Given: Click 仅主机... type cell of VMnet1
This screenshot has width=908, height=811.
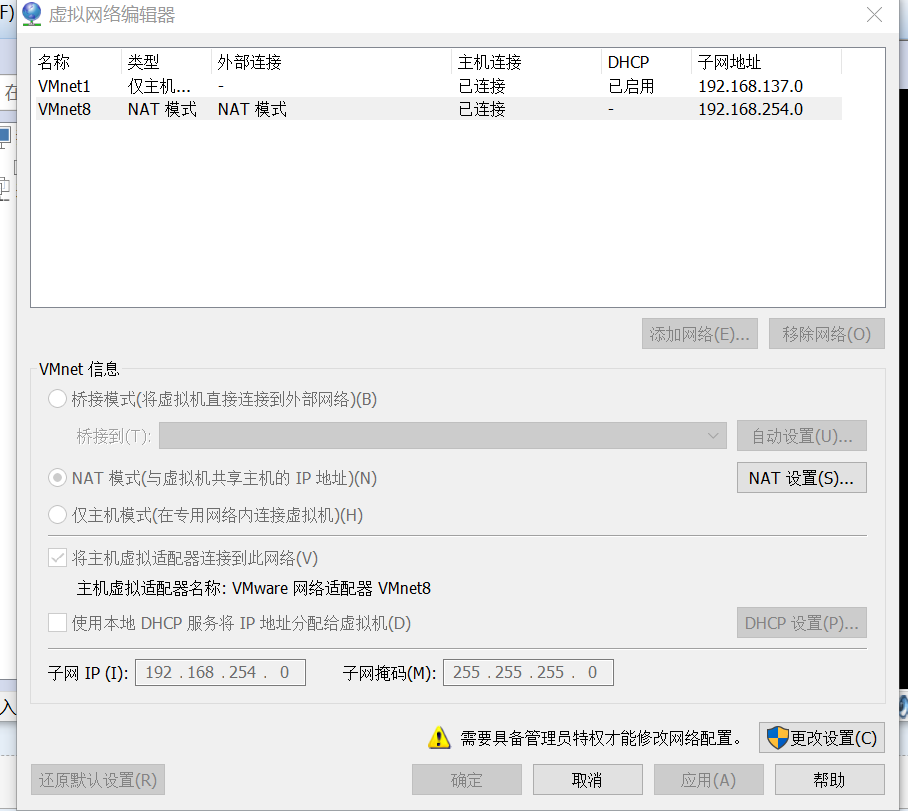Looking at the screenshot, I should tap(159, 86).
